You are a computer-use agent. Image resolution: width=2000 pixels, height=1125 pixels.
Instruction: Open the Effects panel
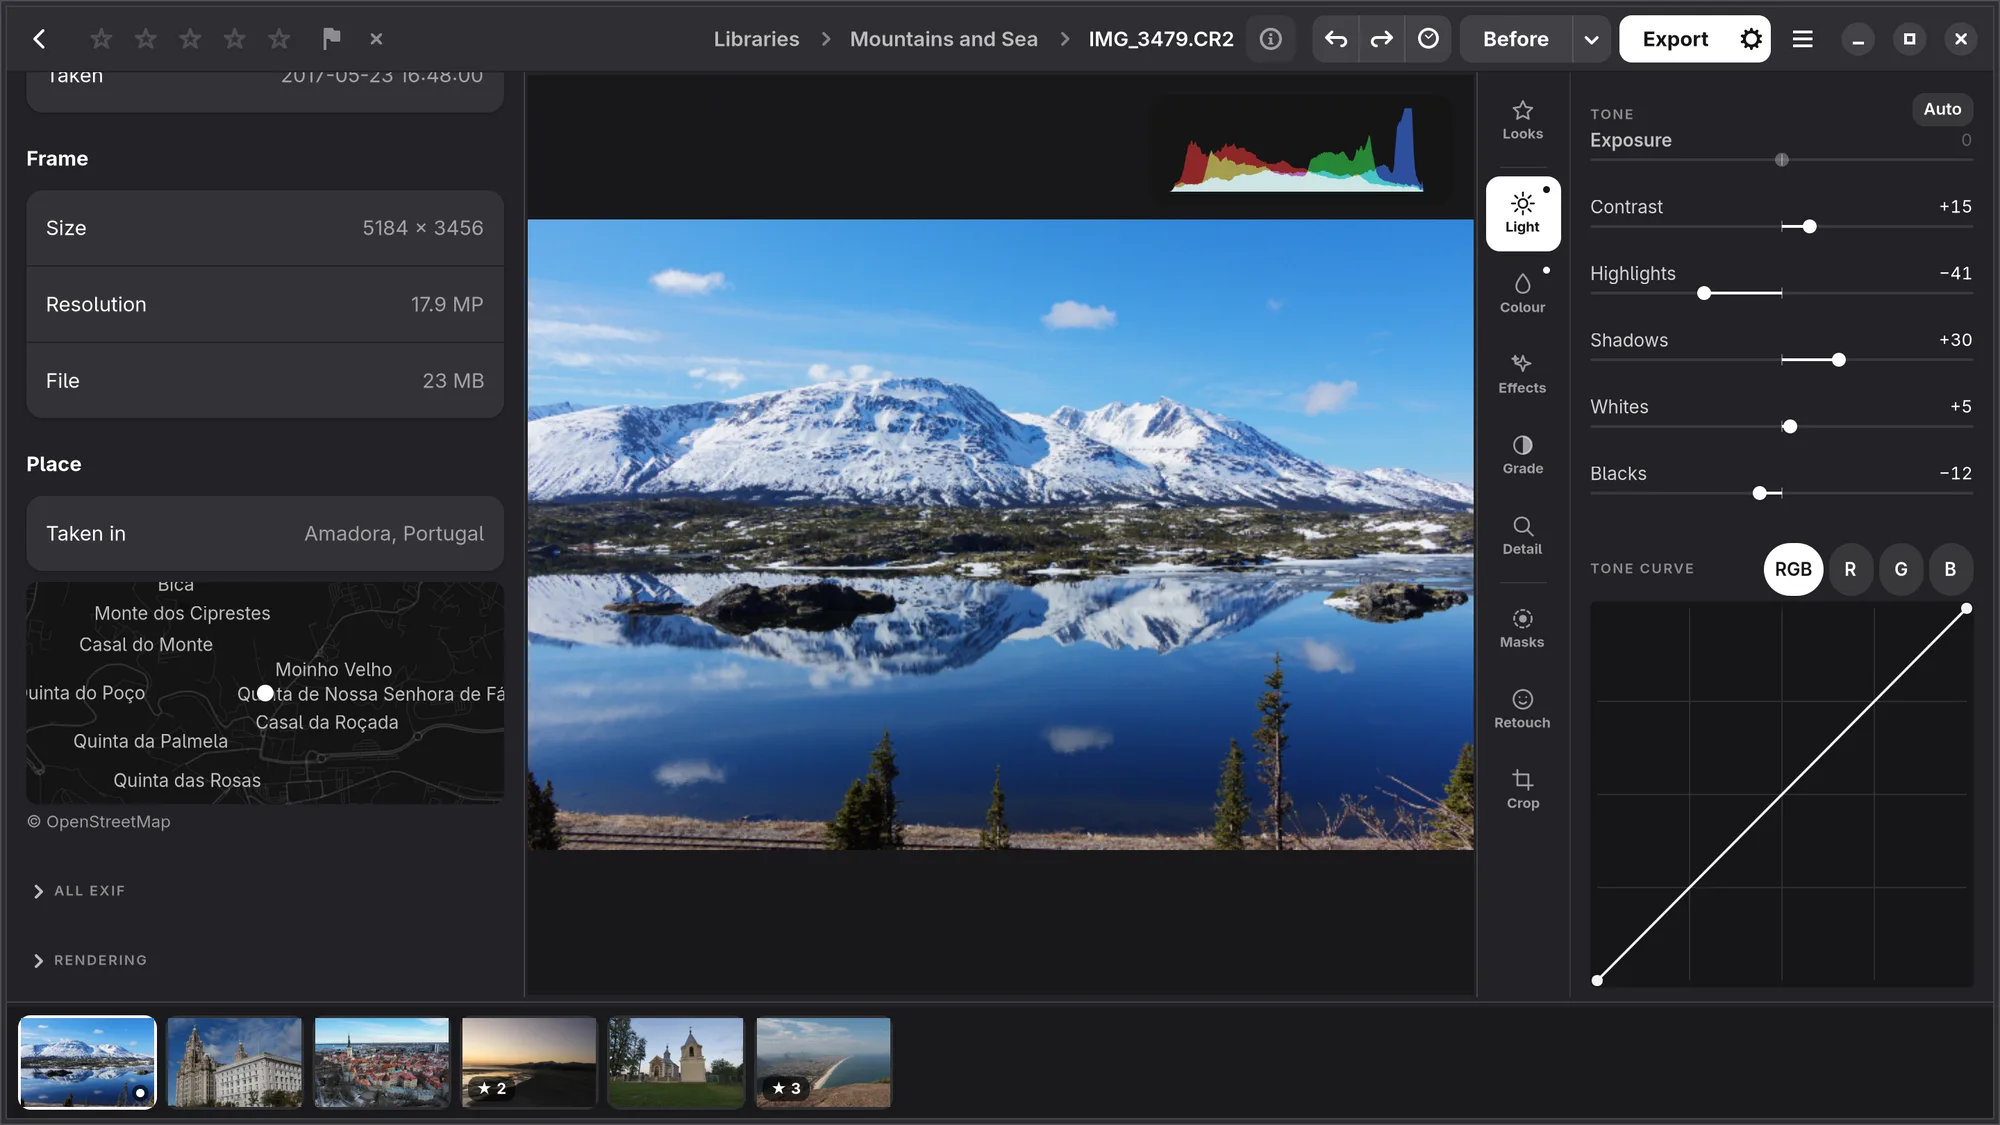[1522, 374]
